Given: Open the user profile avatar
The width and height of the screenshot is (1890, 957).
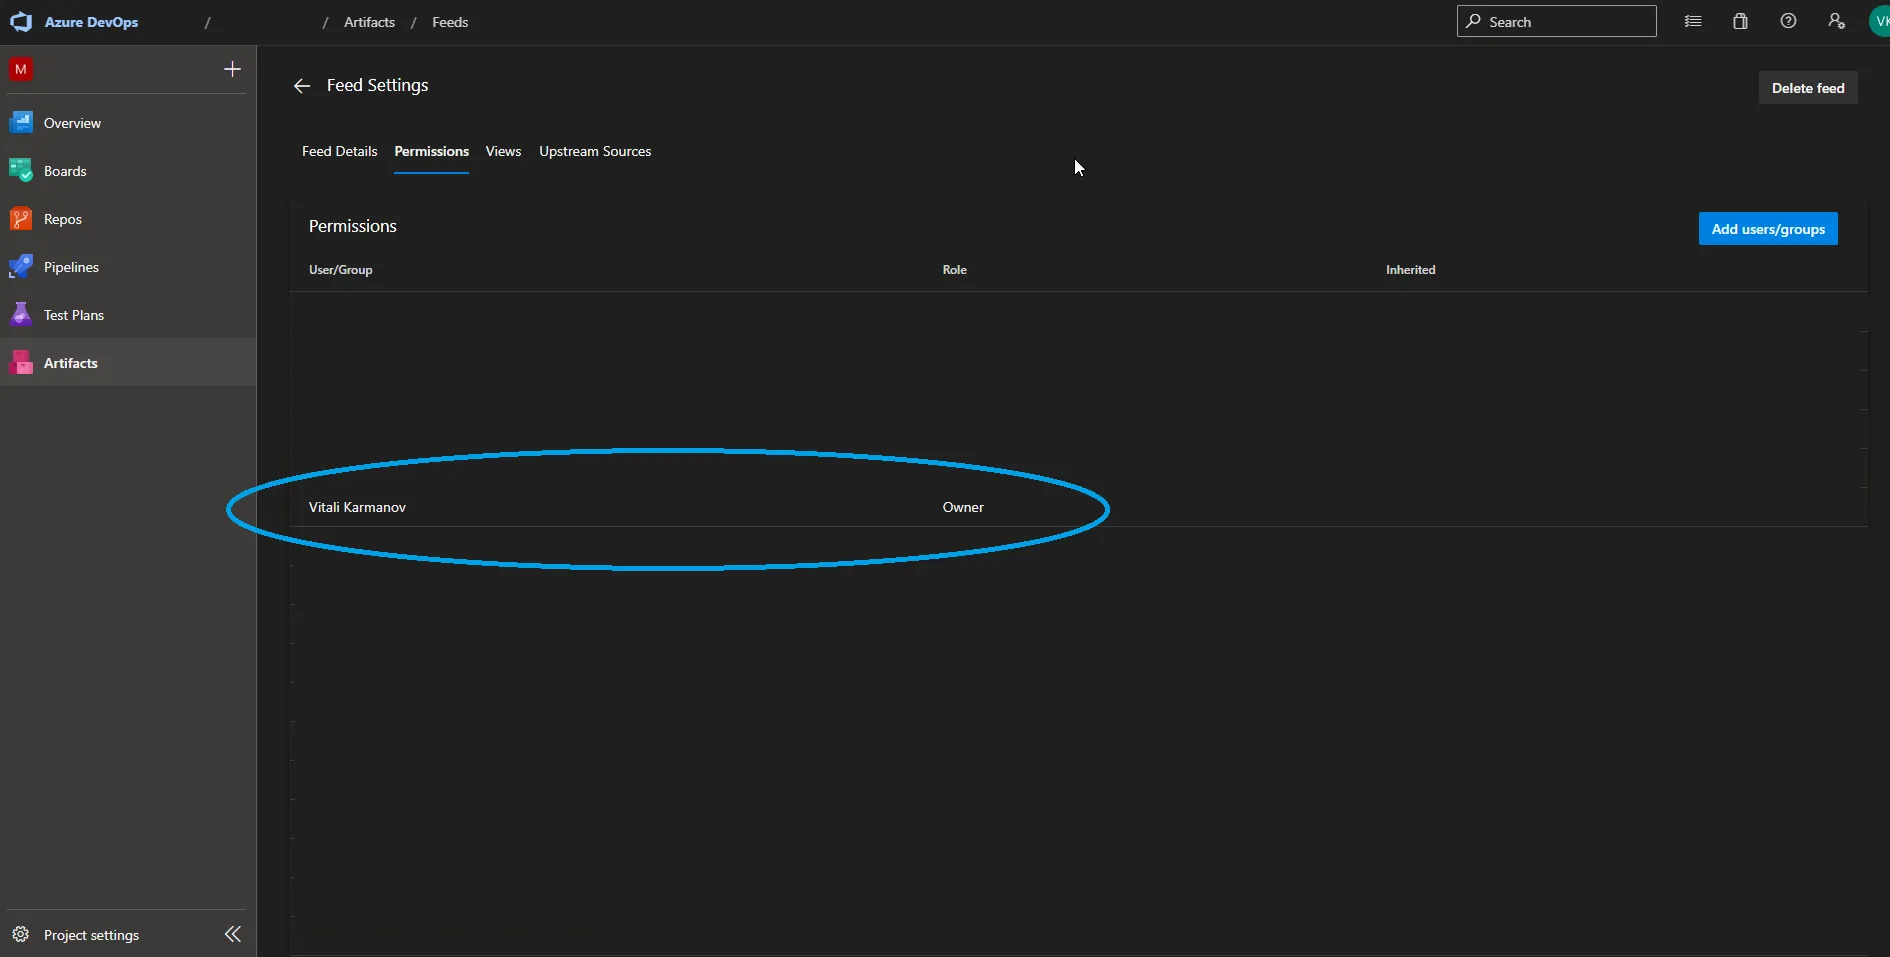Looking at the screenshot, I should [1879, 21].
